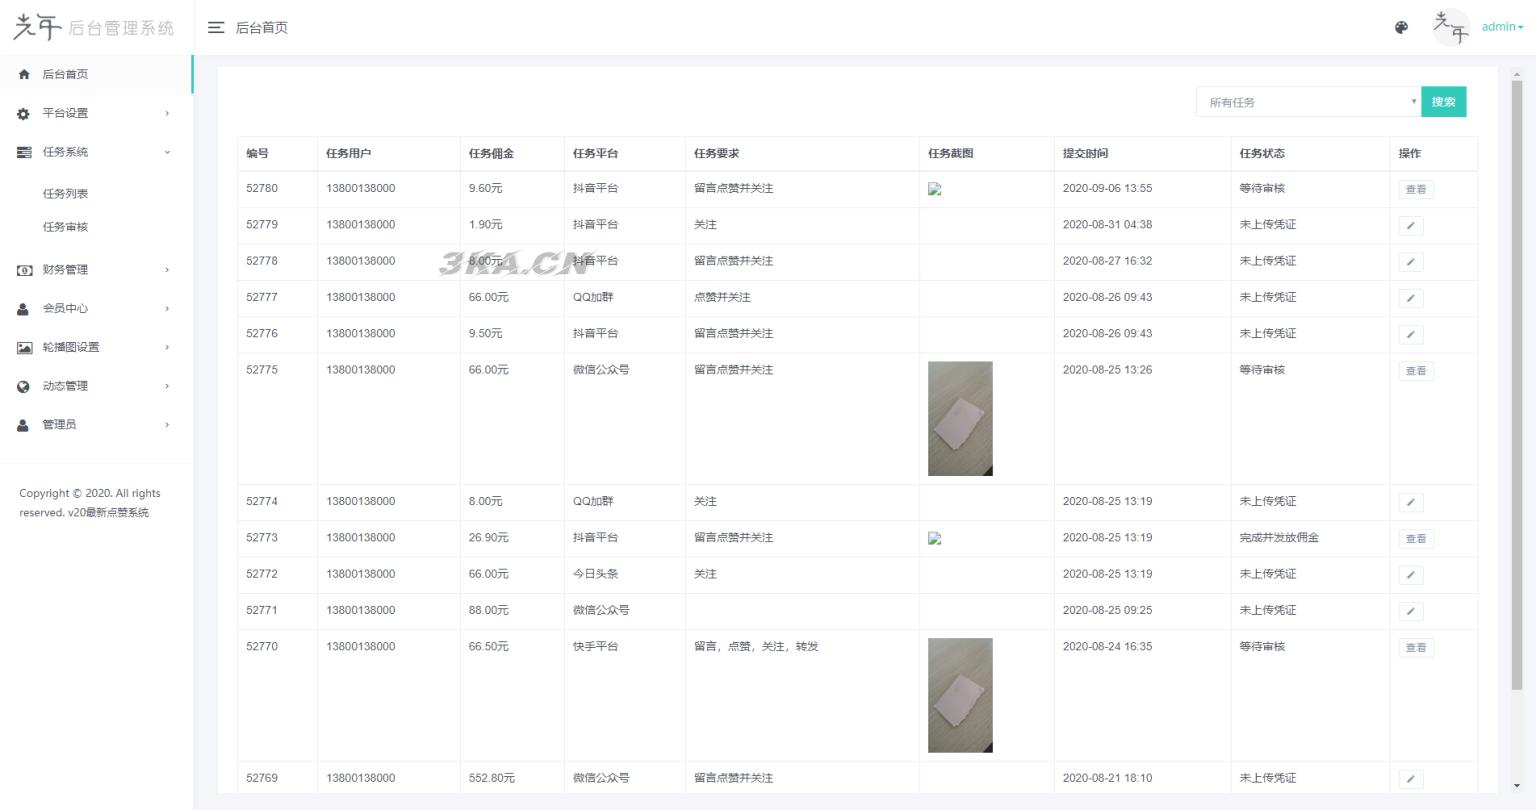Open 任务列表 submenu item
The height and width of the screenshot is (810, 1536).
(66, 194)
